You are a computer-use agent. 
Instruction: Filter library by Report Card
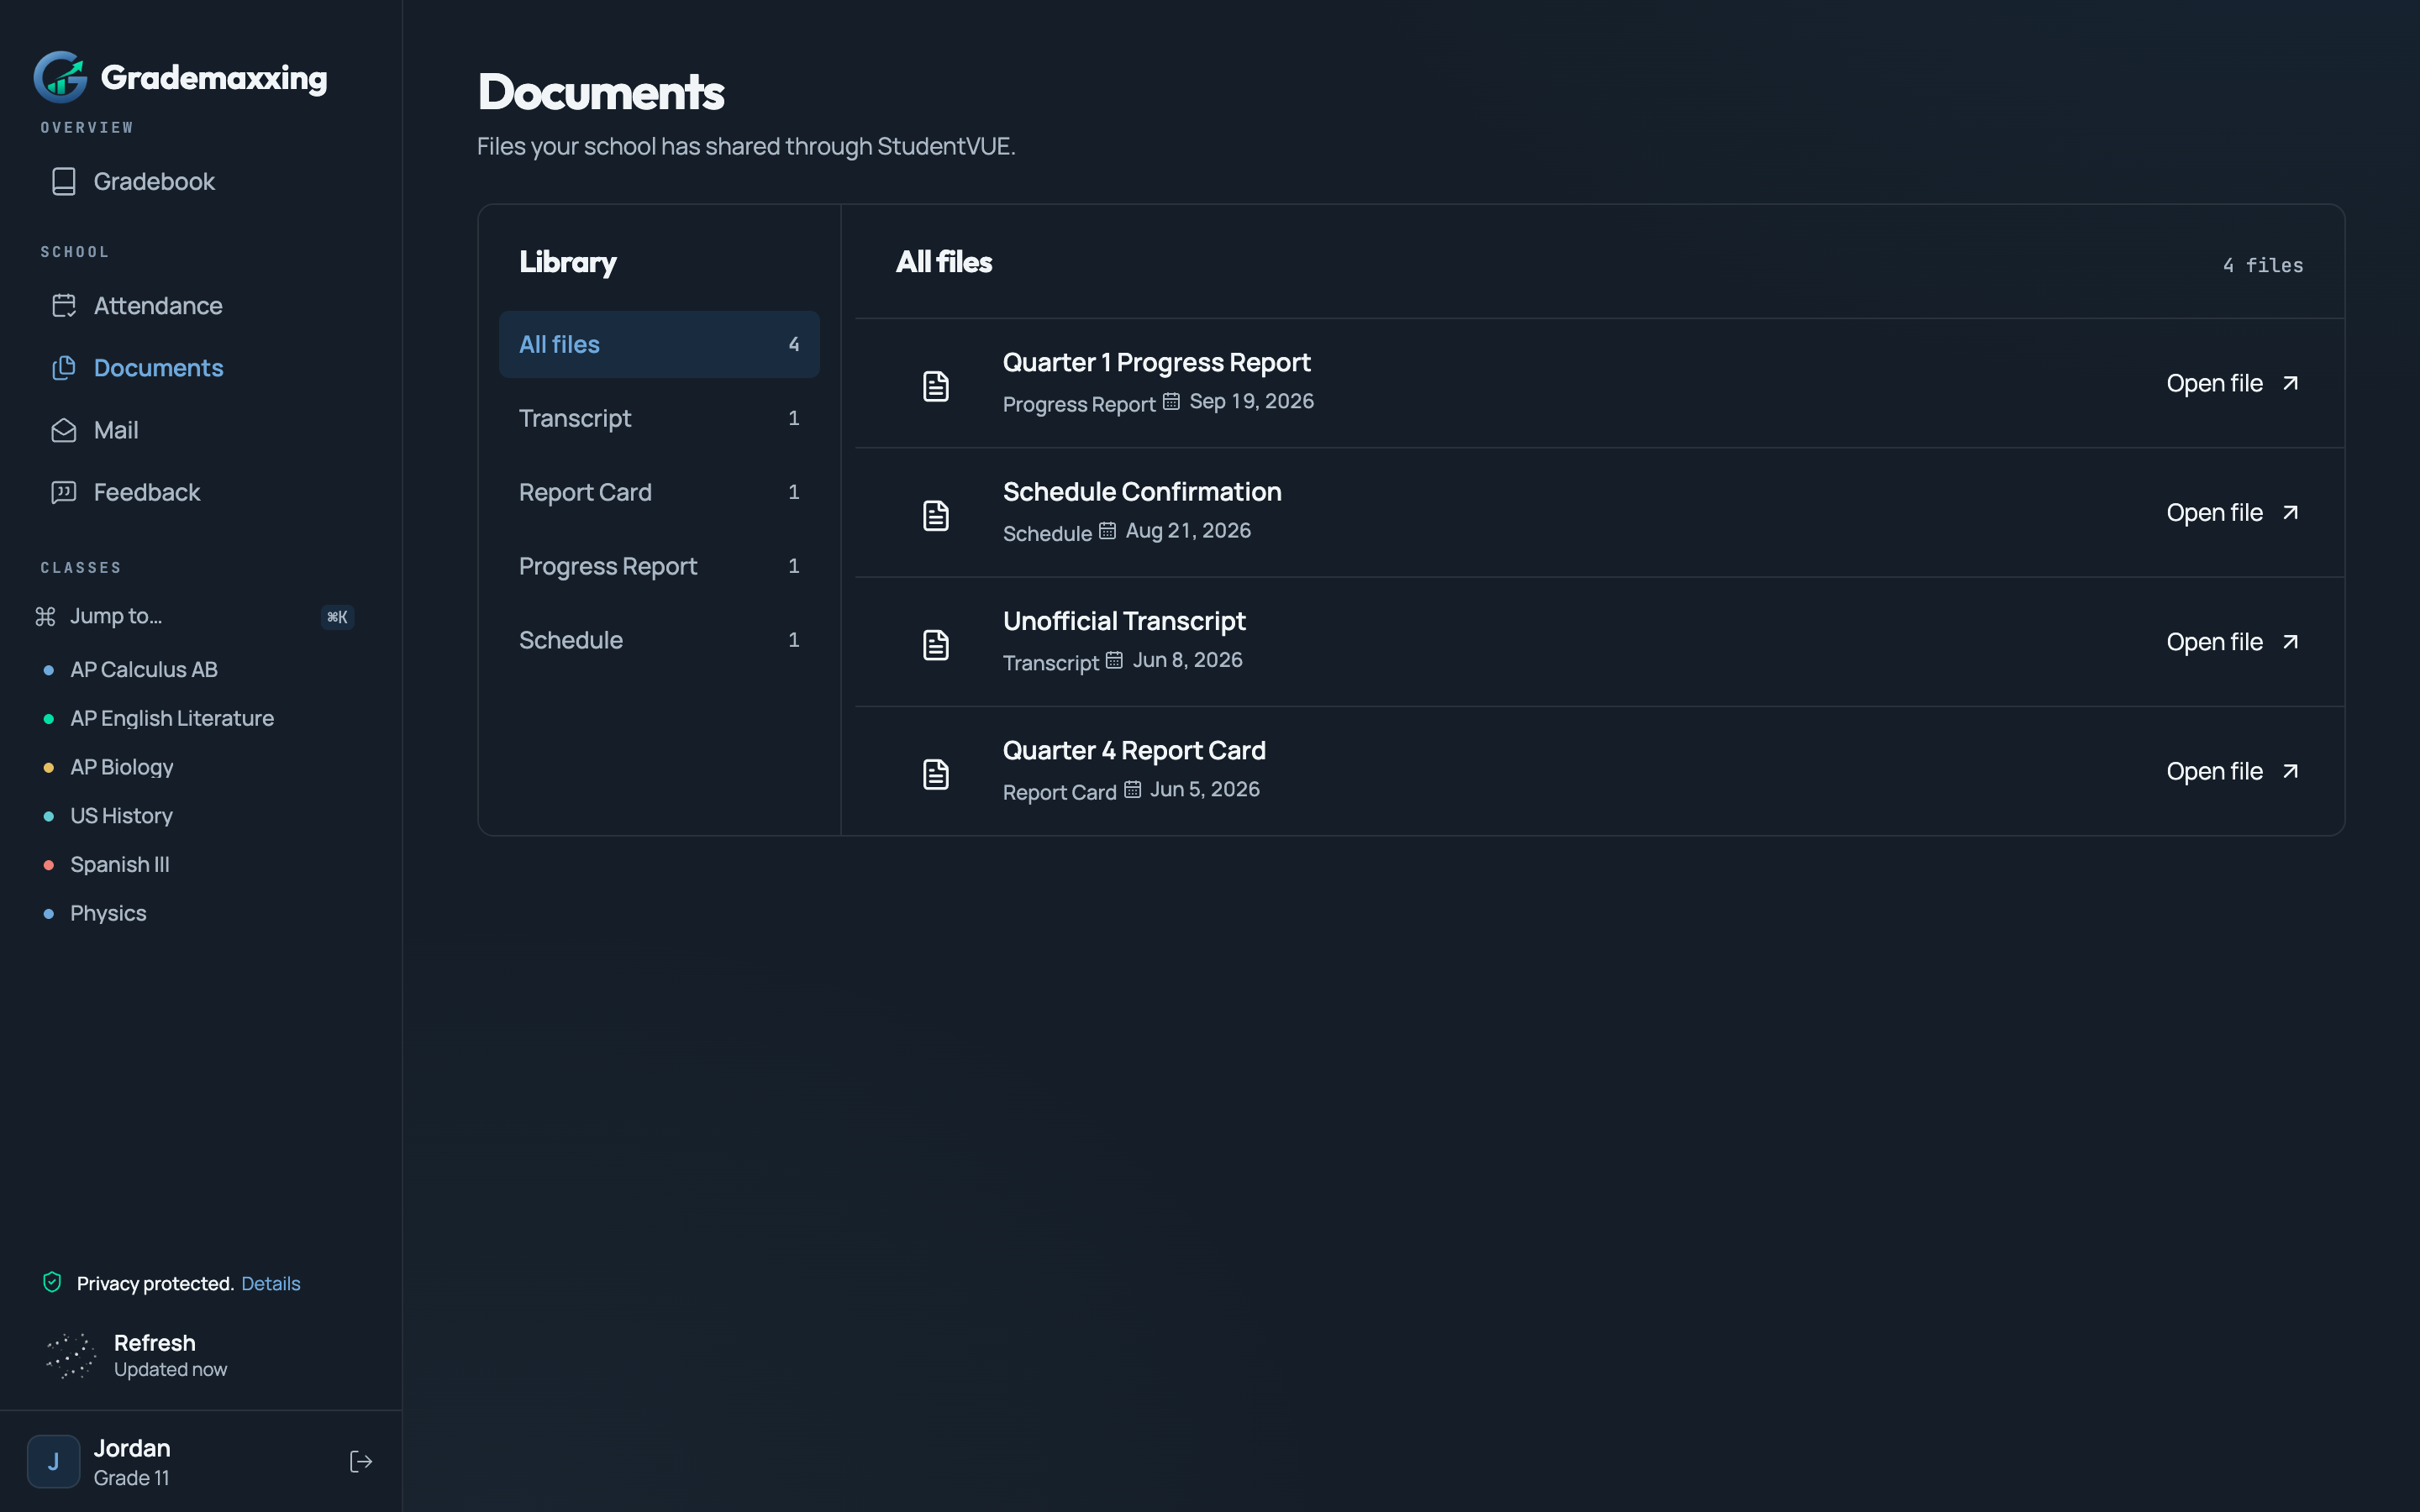click(659, 492)
